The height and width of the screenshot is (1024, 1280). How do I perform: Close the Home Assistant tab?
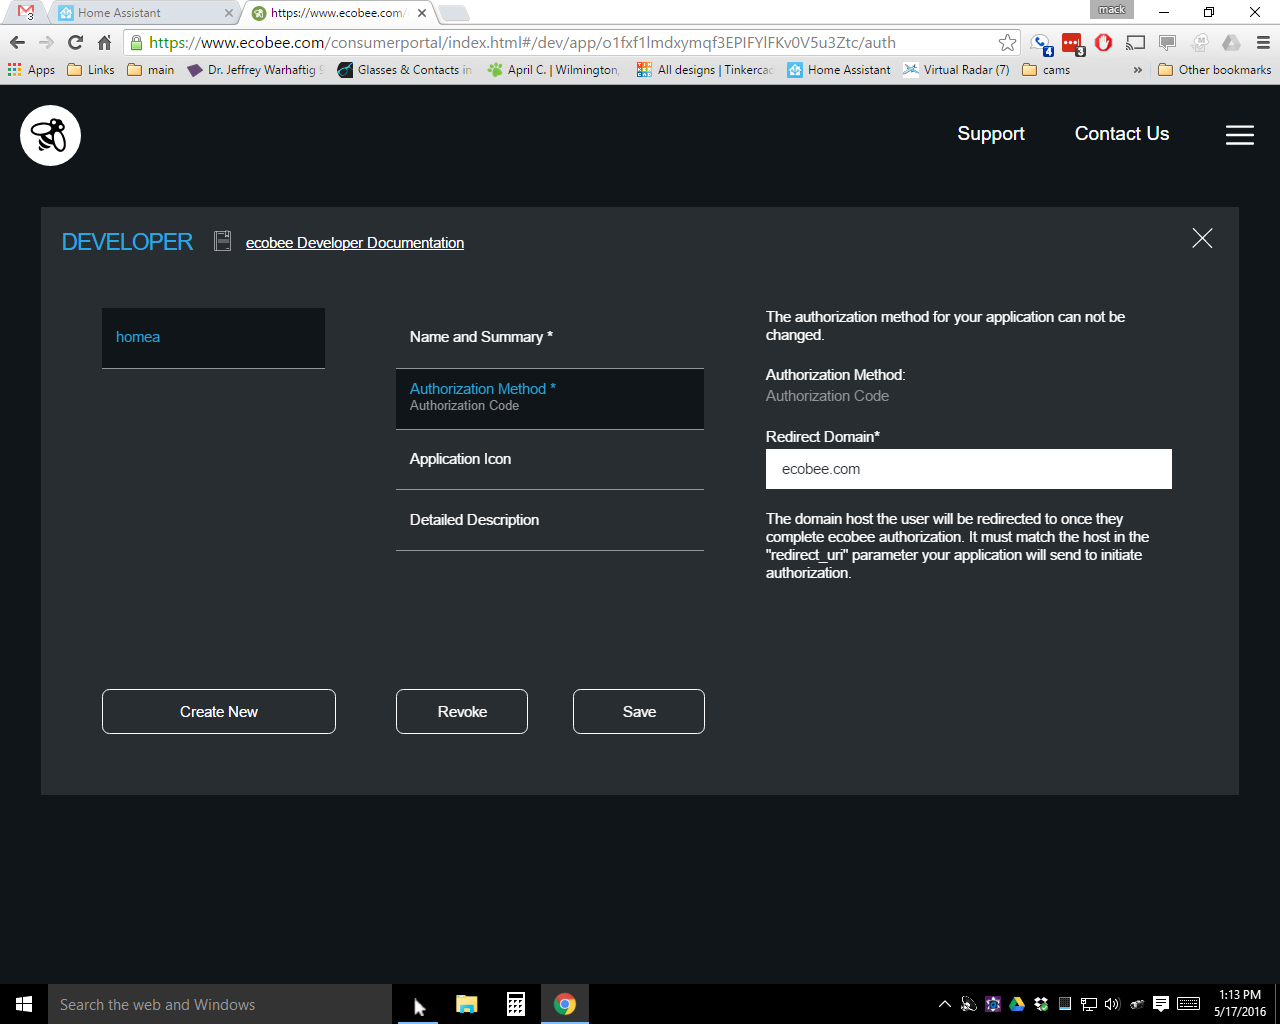tap(229, 13)
